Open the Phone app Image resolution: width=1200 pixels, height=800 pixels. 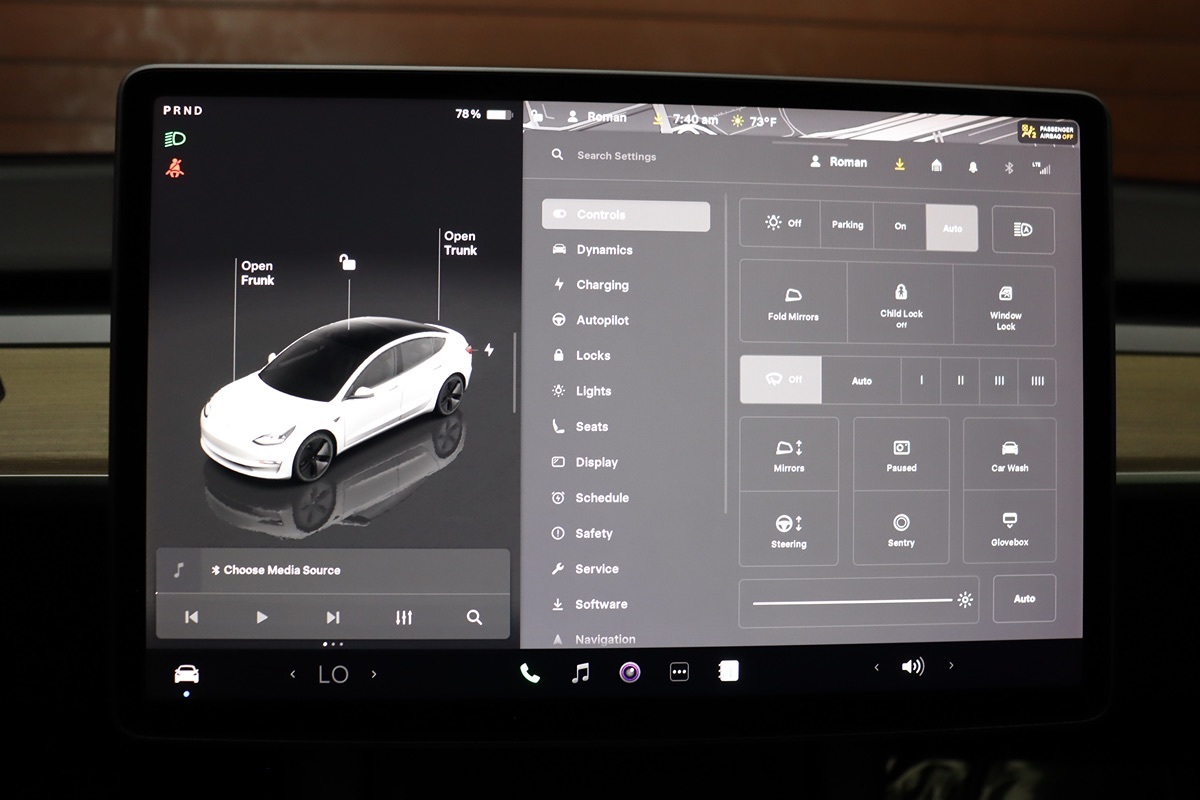tap(530, 673)
